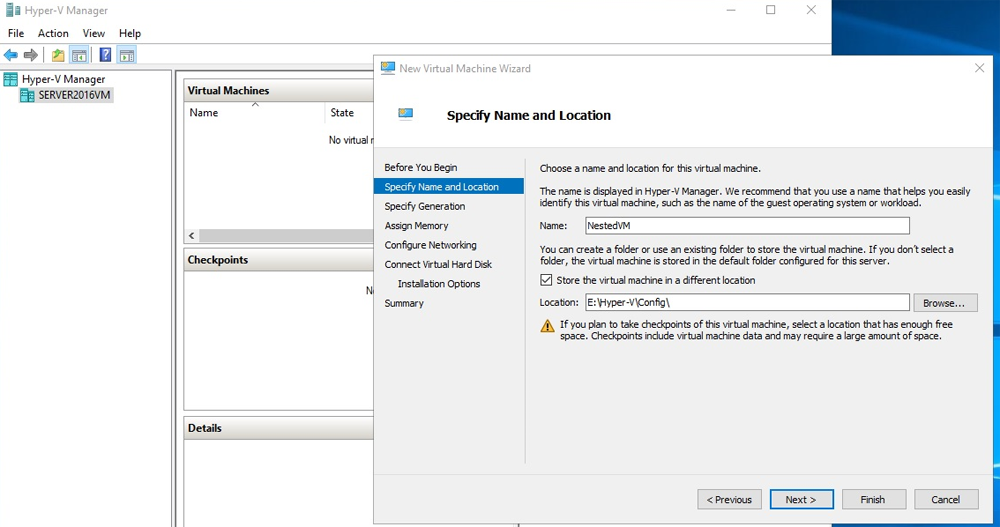This screenshot has height=527, width=1000.
Task: Click in the Location path field
Action: point(747,302)
